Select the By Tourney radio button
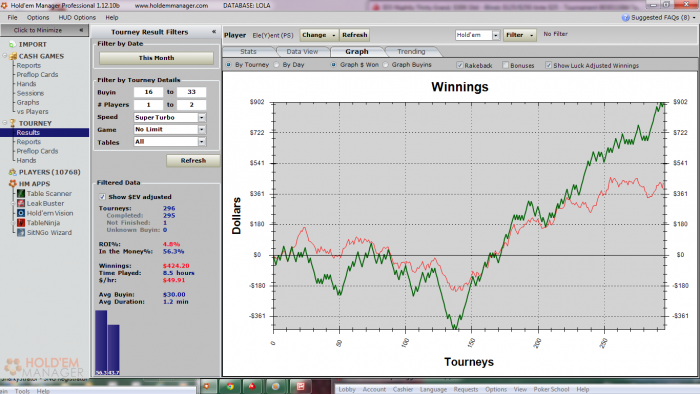 (229, 65)
